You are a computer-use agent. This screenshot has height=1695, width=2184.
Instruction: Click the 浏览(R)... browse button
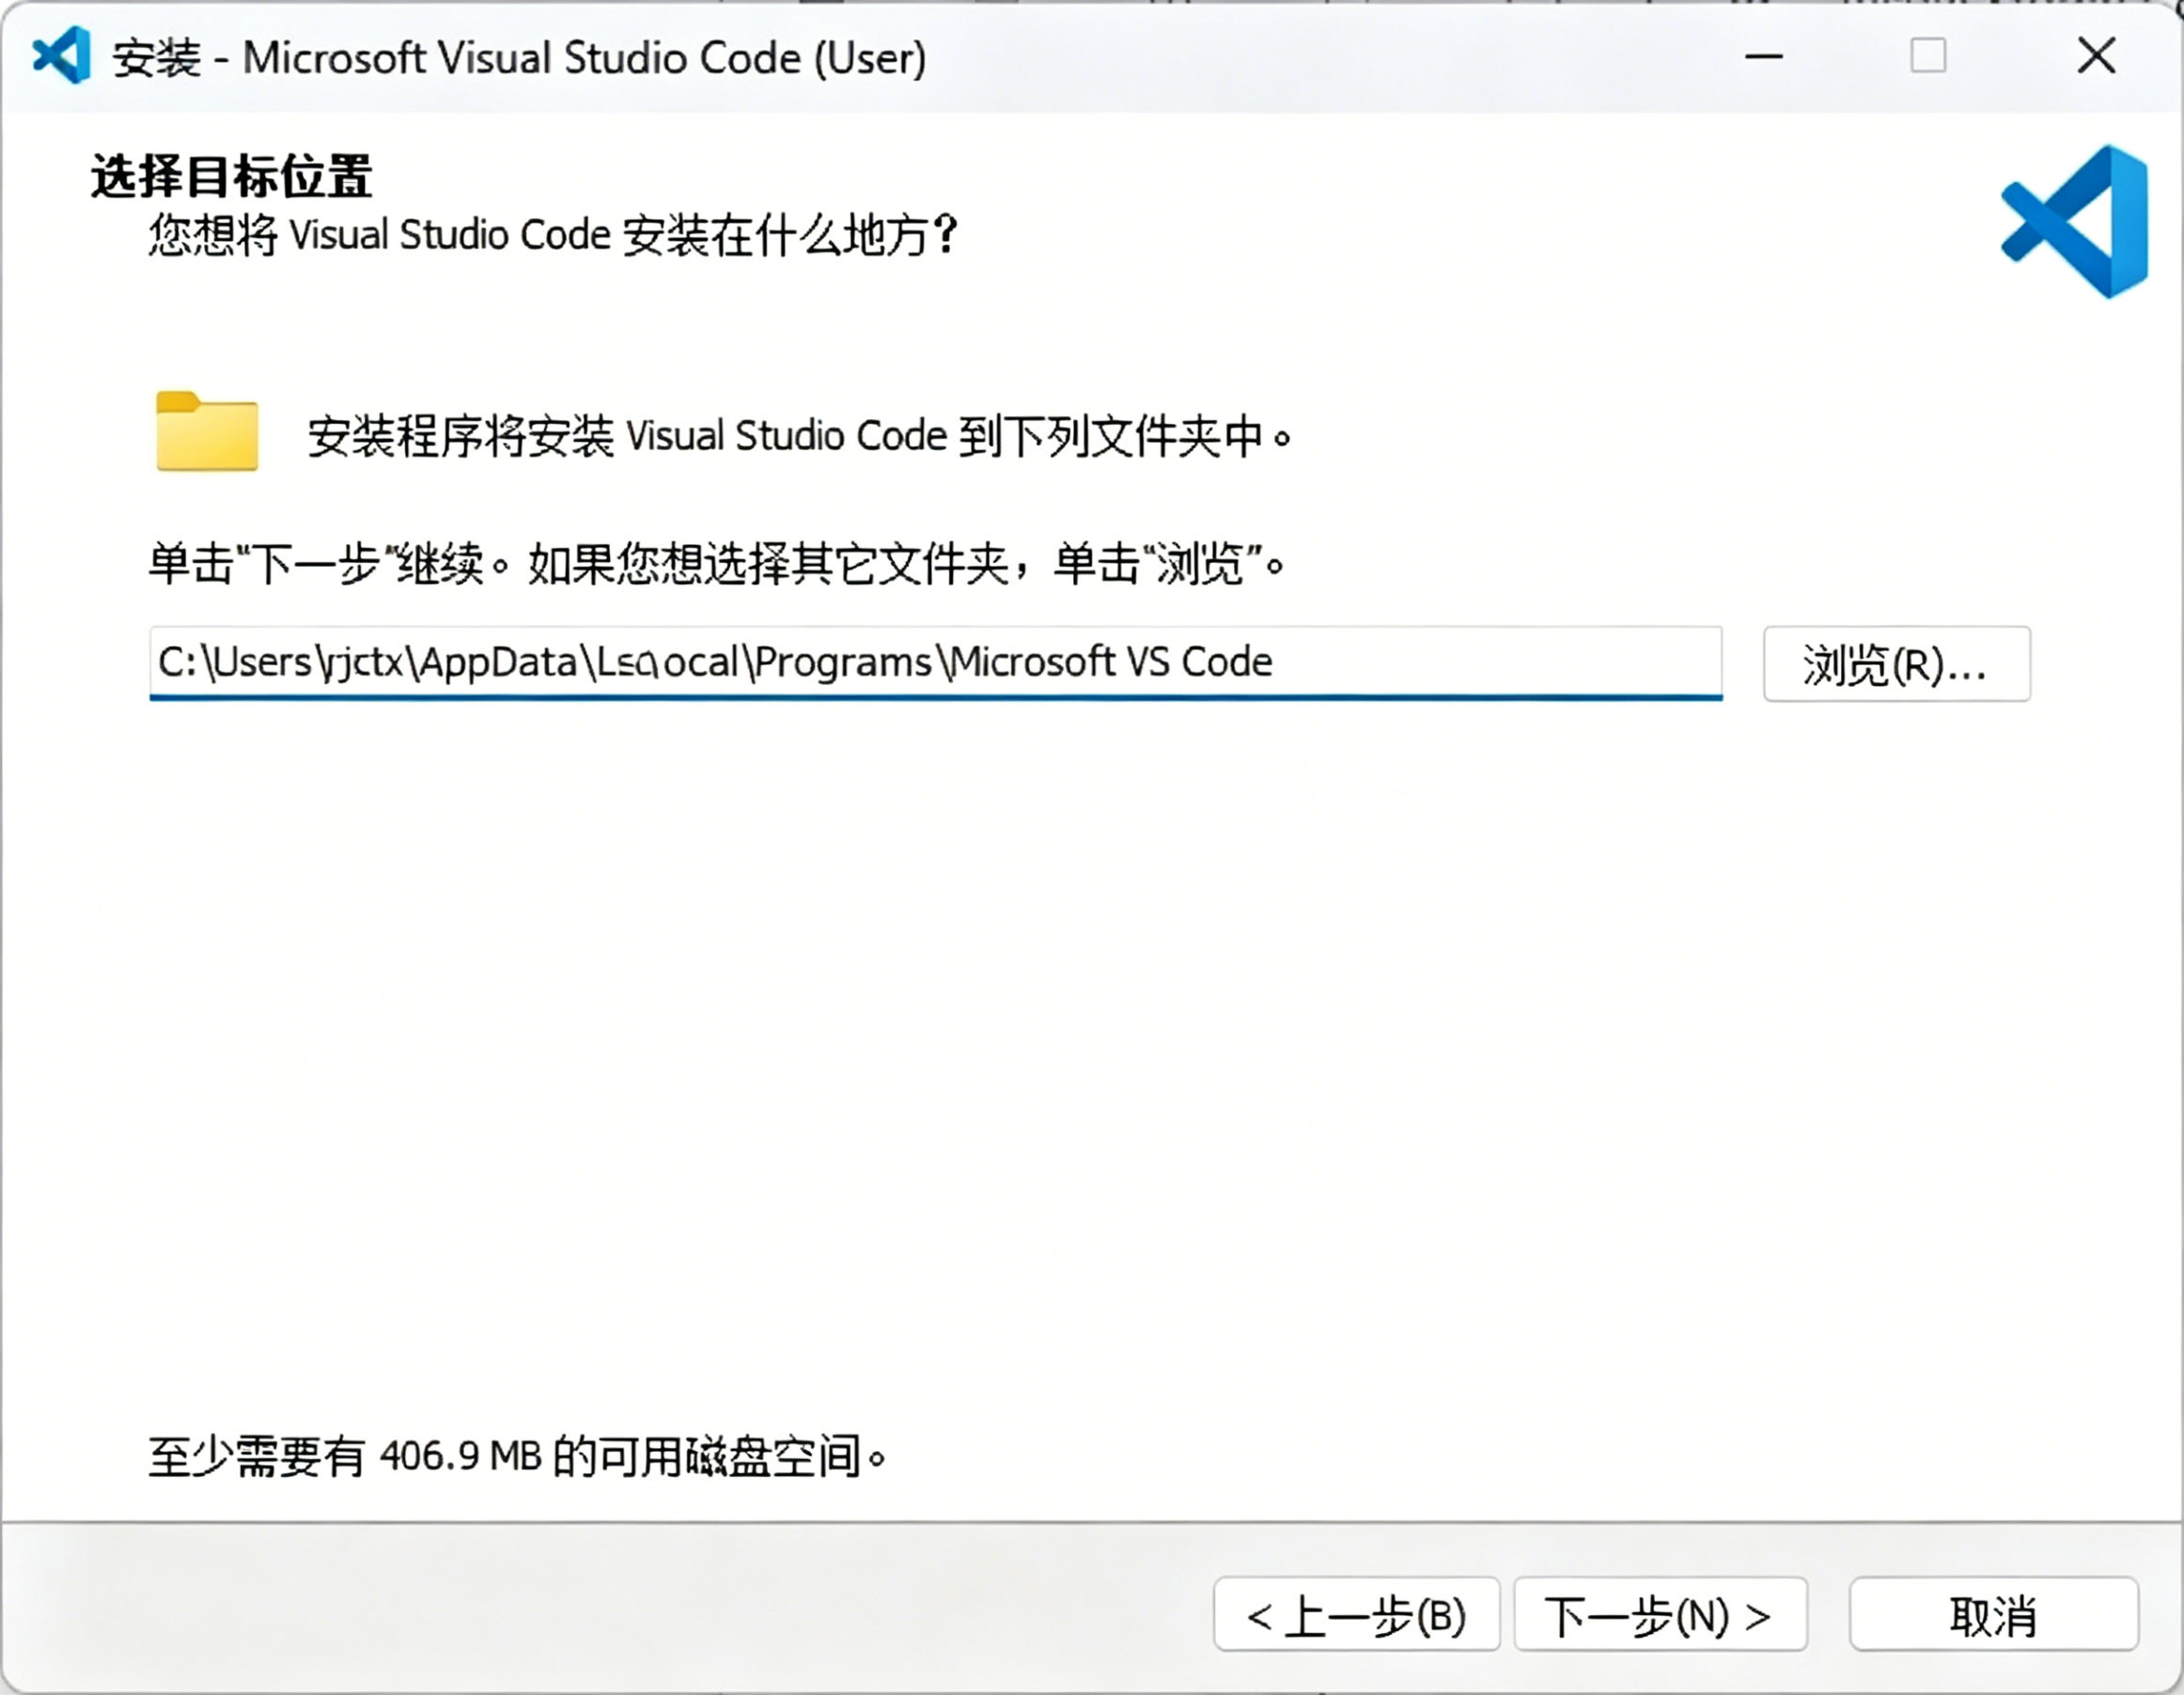(1896, 664)
